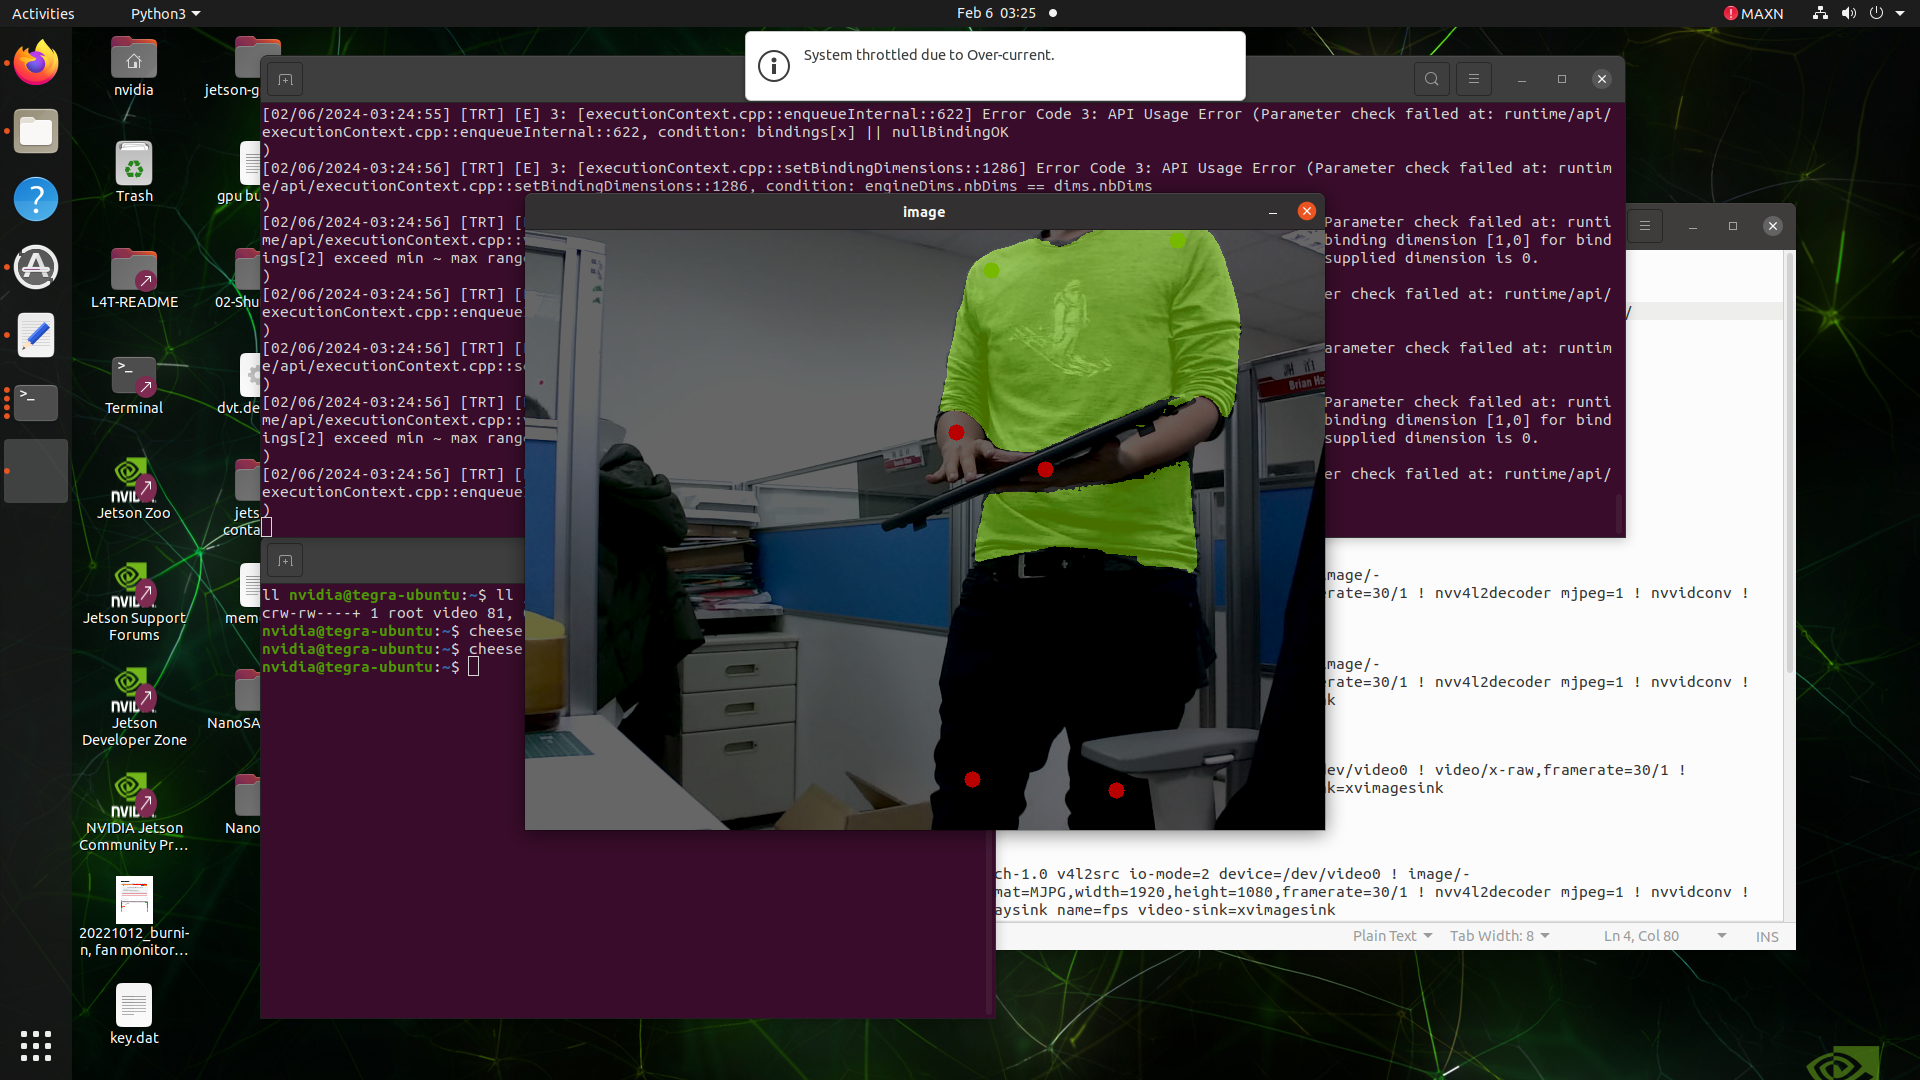Launch Ubuntu Software Updater dock icon
Image resolution: width=1920 pixels, height=1080 pixels.
point(36,267)
